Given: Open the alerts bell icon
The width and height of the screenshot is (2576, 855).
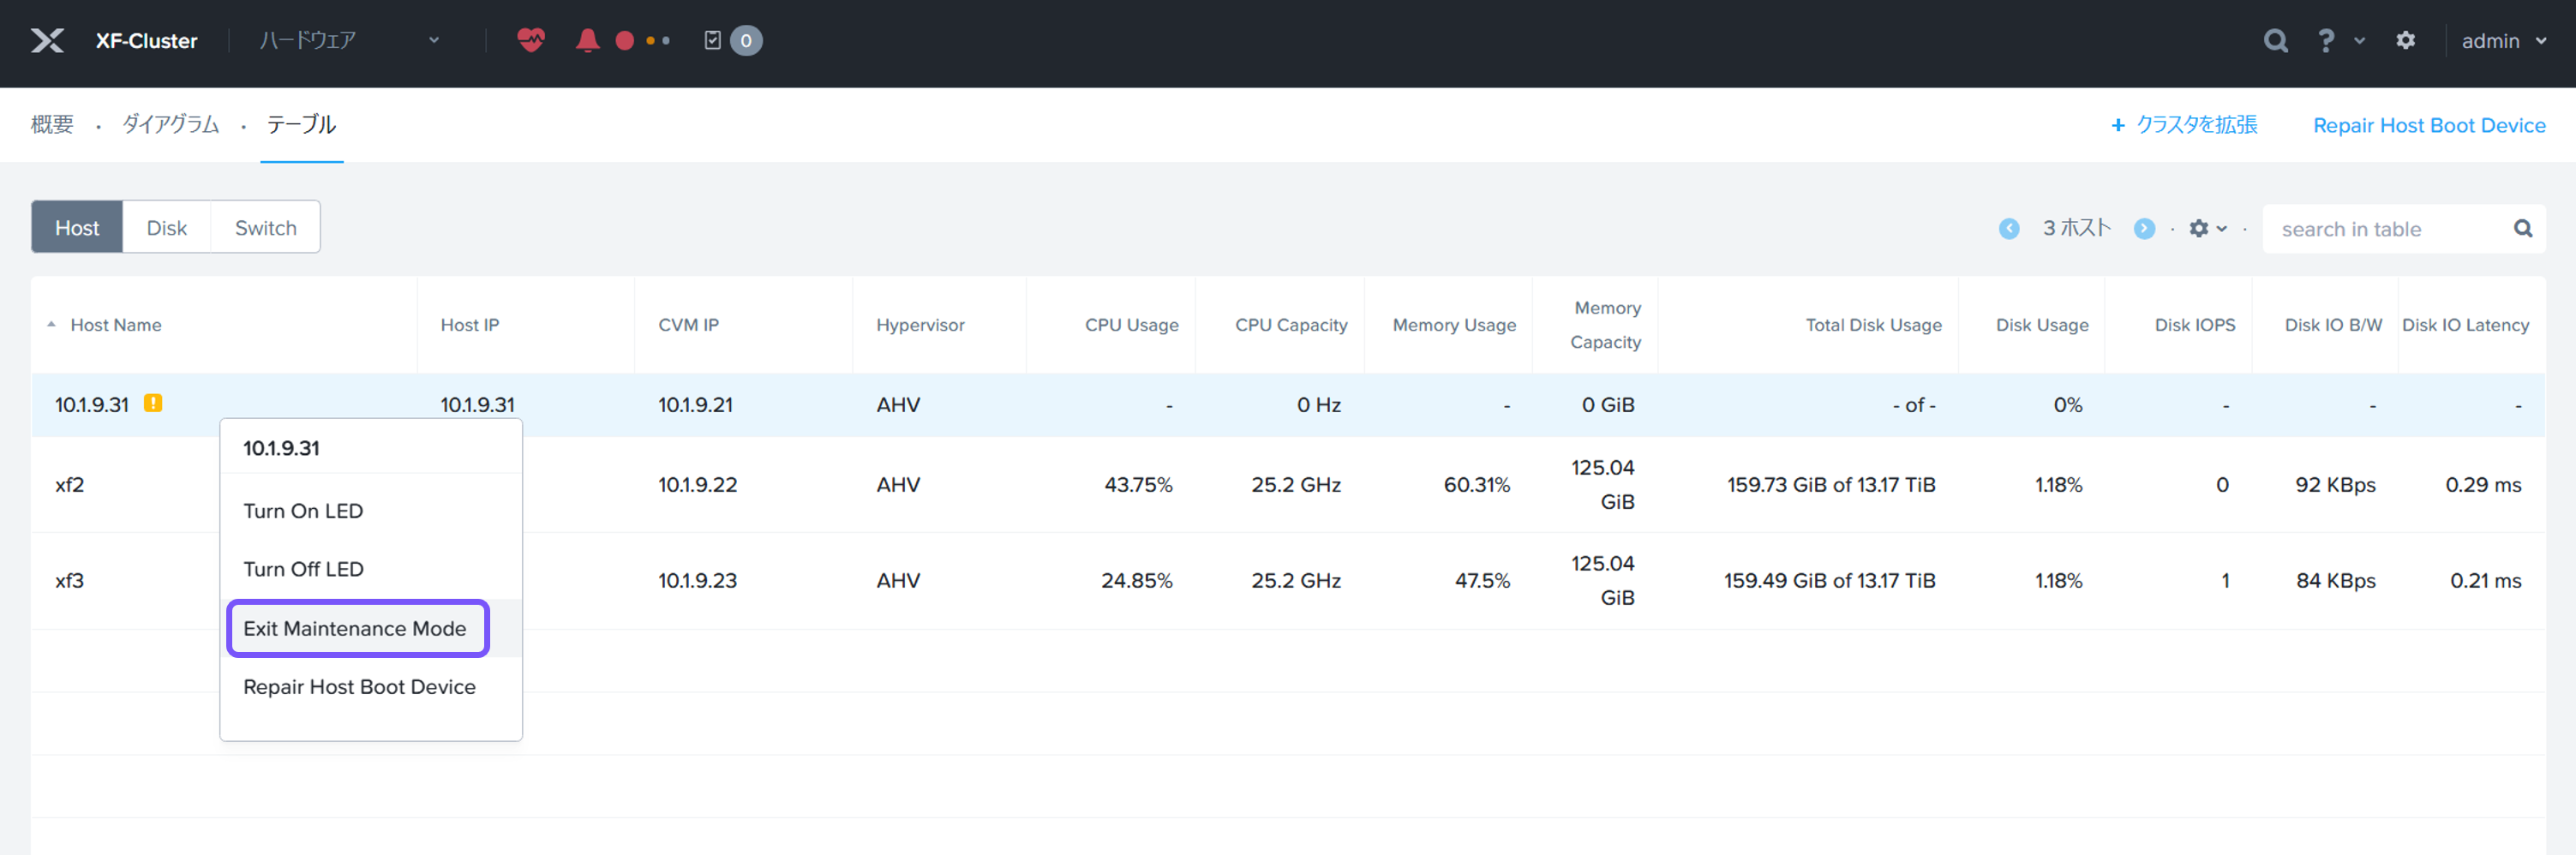Looking at the screenshot, I should pos(587,41).
